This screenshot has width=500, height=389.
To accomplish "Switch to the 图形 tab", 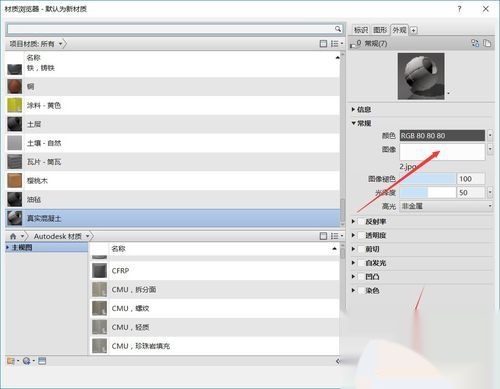I will 380,30.
